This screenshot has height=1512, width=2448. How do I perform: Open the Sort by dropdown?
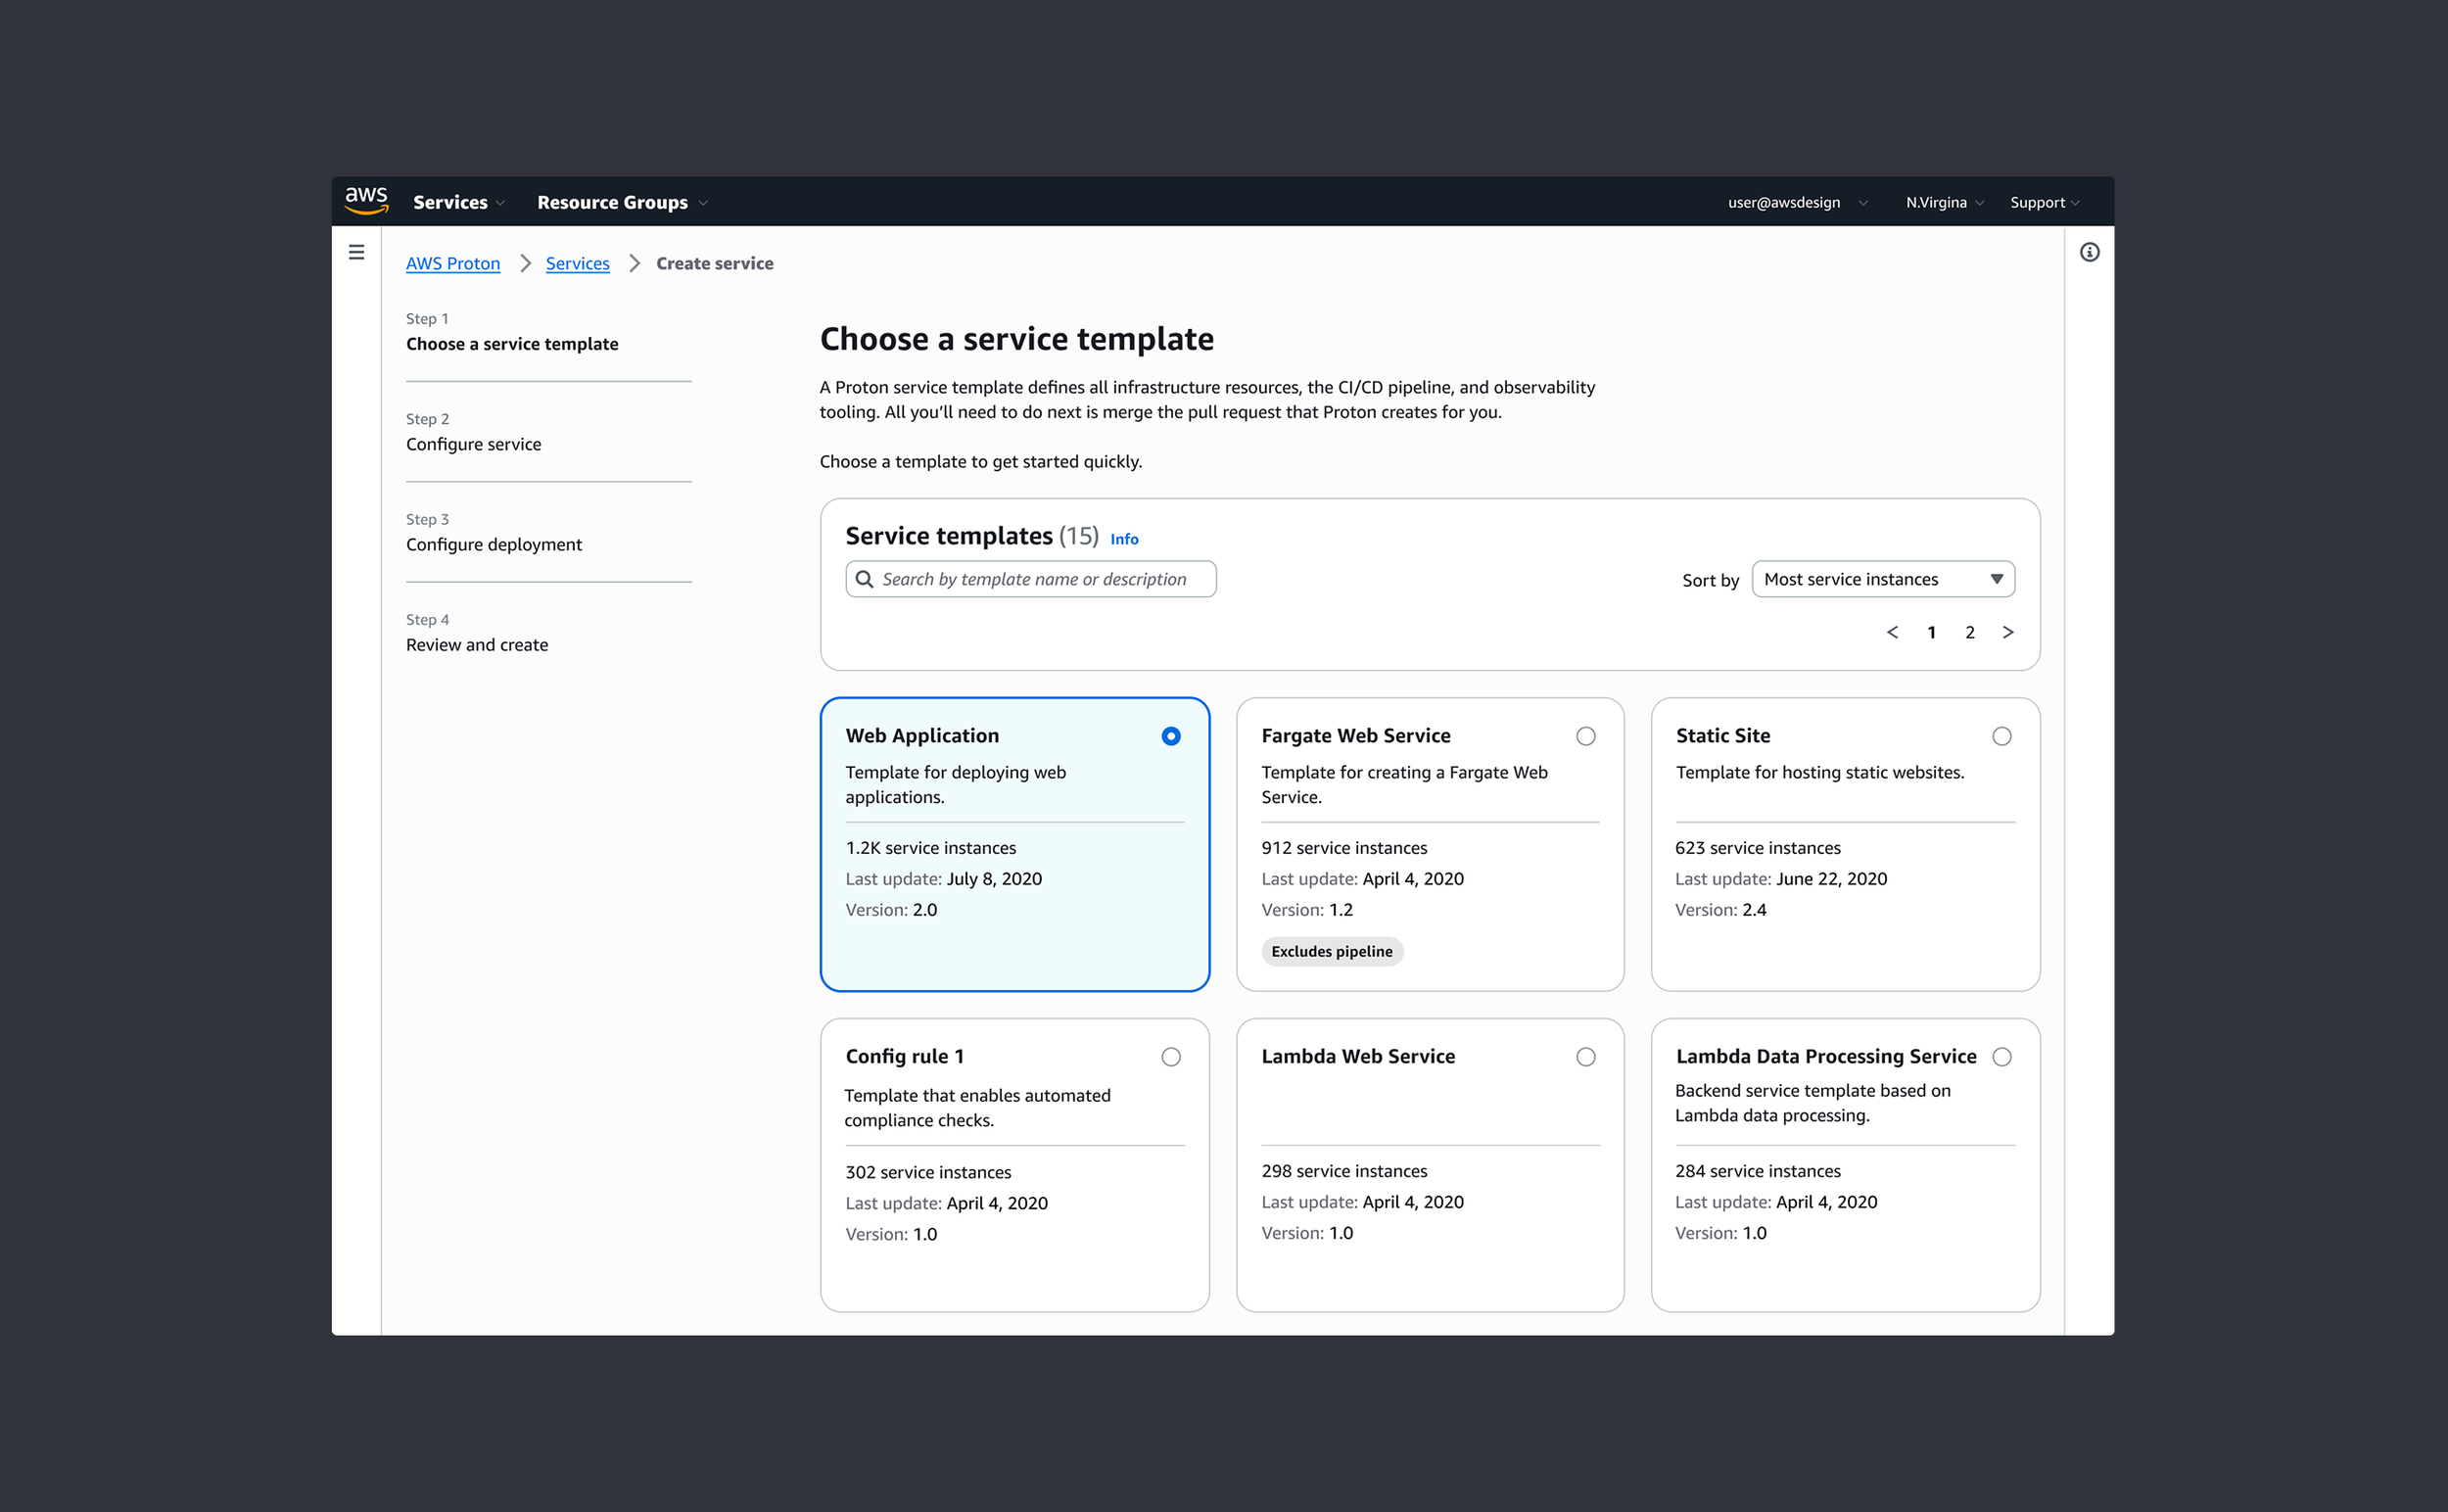pos(1882,579)
